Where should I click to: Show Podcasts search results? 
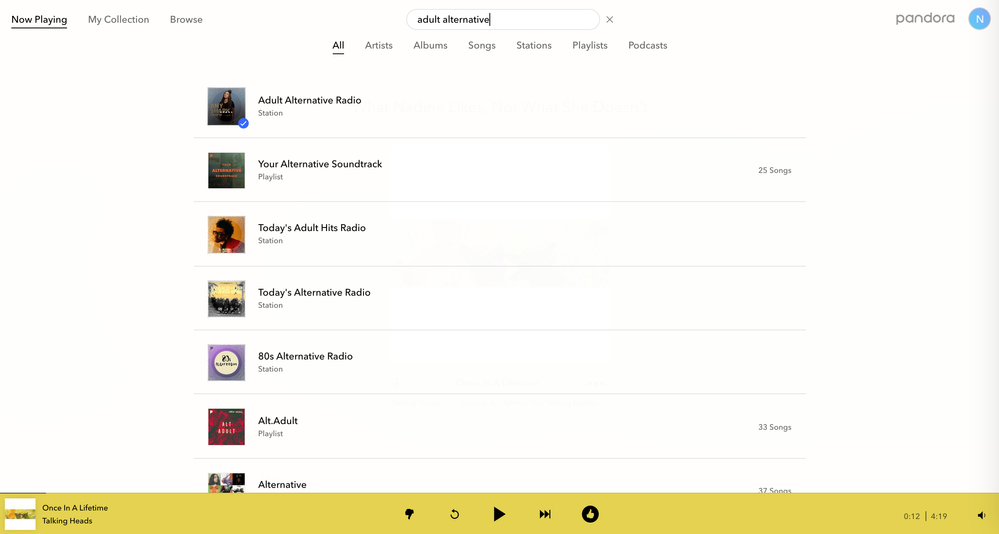point(647,46)
